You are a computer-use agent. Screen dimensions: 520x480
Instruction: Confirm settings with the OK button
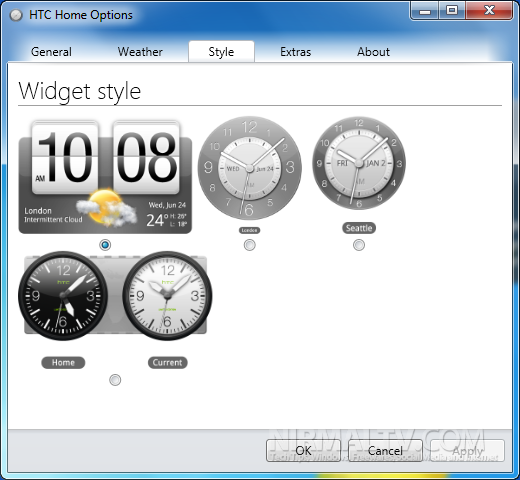point(303,451)
